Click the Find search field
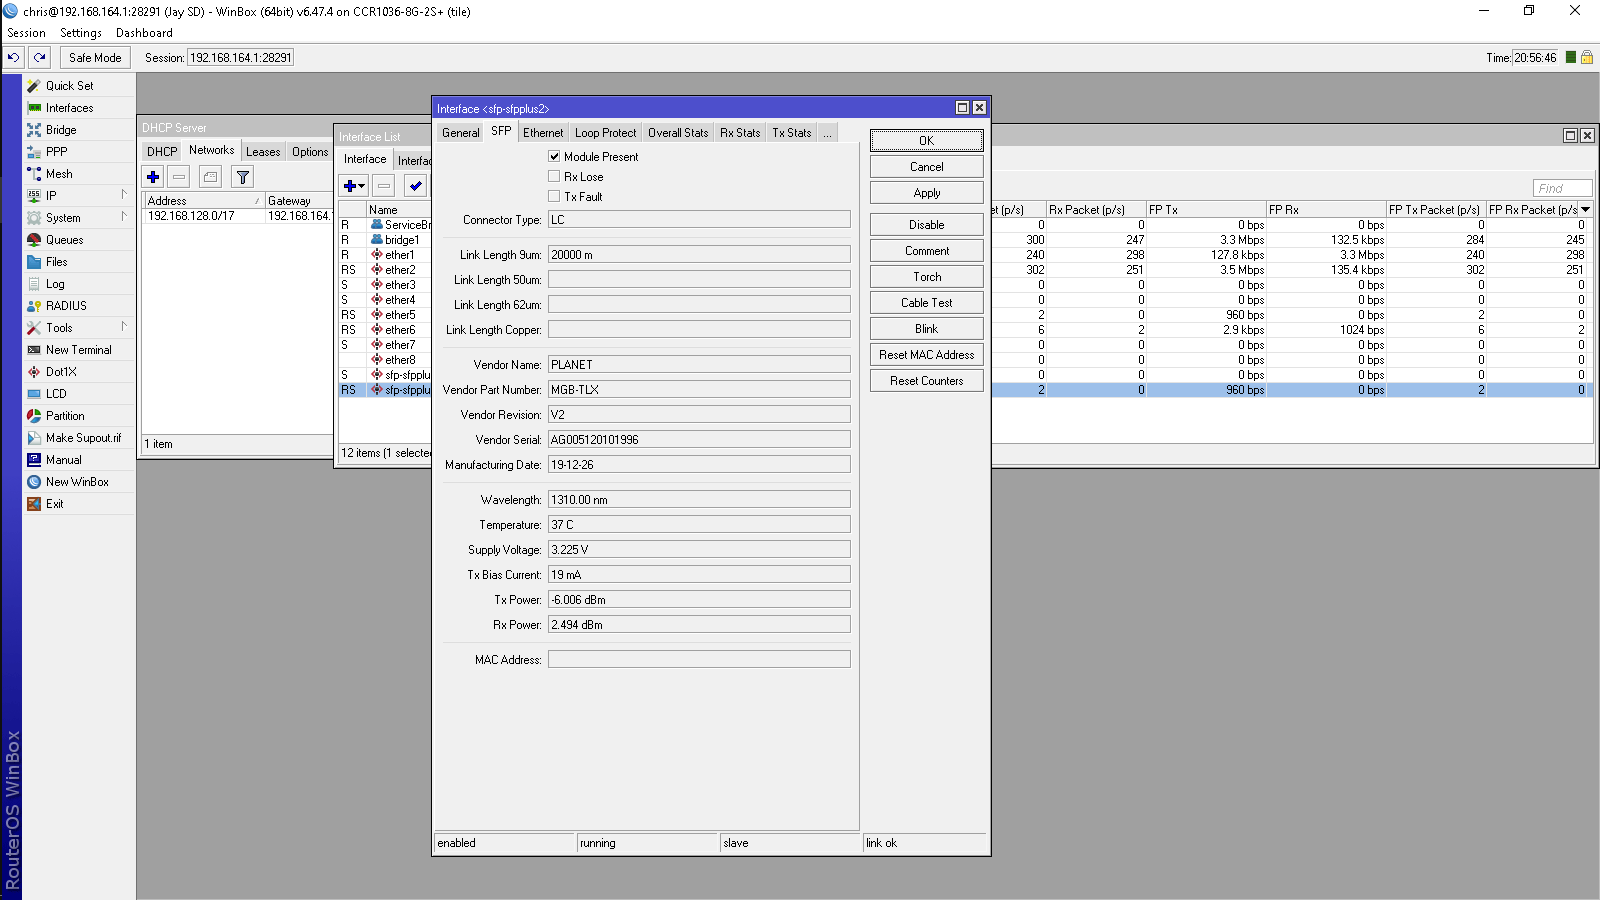Viewport: 1600px width, 900px height. click(x=1561, y=188)
